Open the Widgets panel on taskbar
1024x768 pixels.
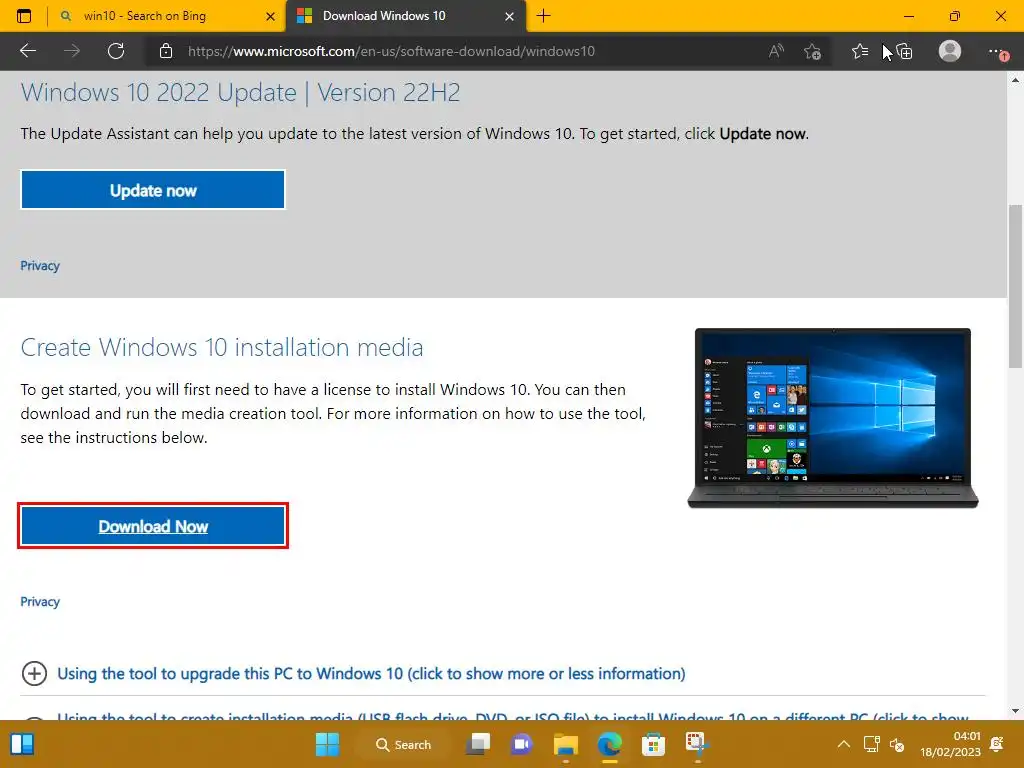pyautogui.click(x=22, y=744)
